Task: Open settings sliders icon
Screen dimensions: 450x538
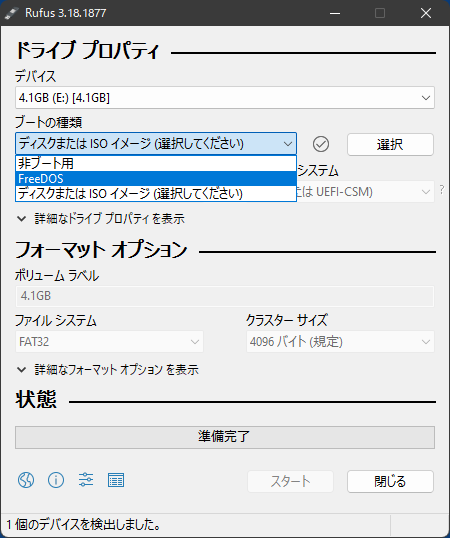Action: (x=86, y=480)
